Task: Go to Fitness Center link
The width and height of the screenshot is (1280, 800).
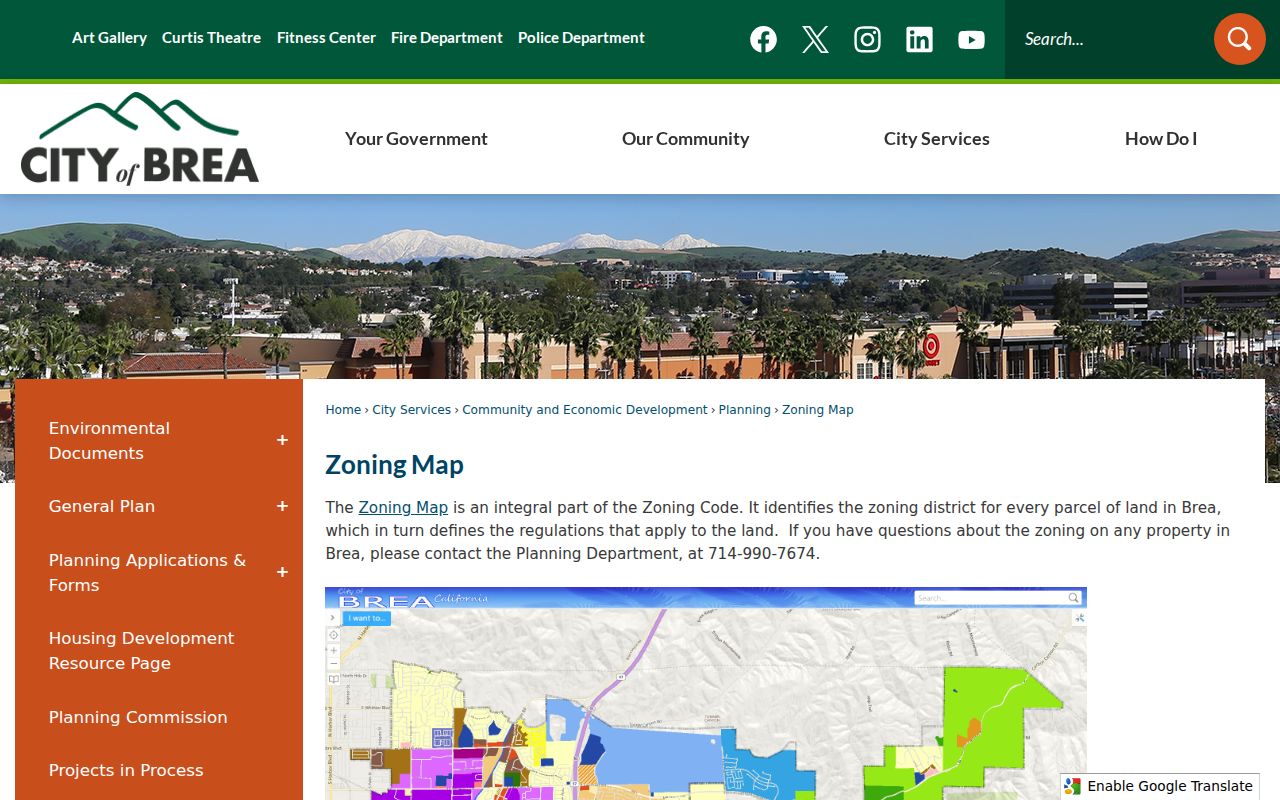Action: pyautogui.click(x=326, y=38)
